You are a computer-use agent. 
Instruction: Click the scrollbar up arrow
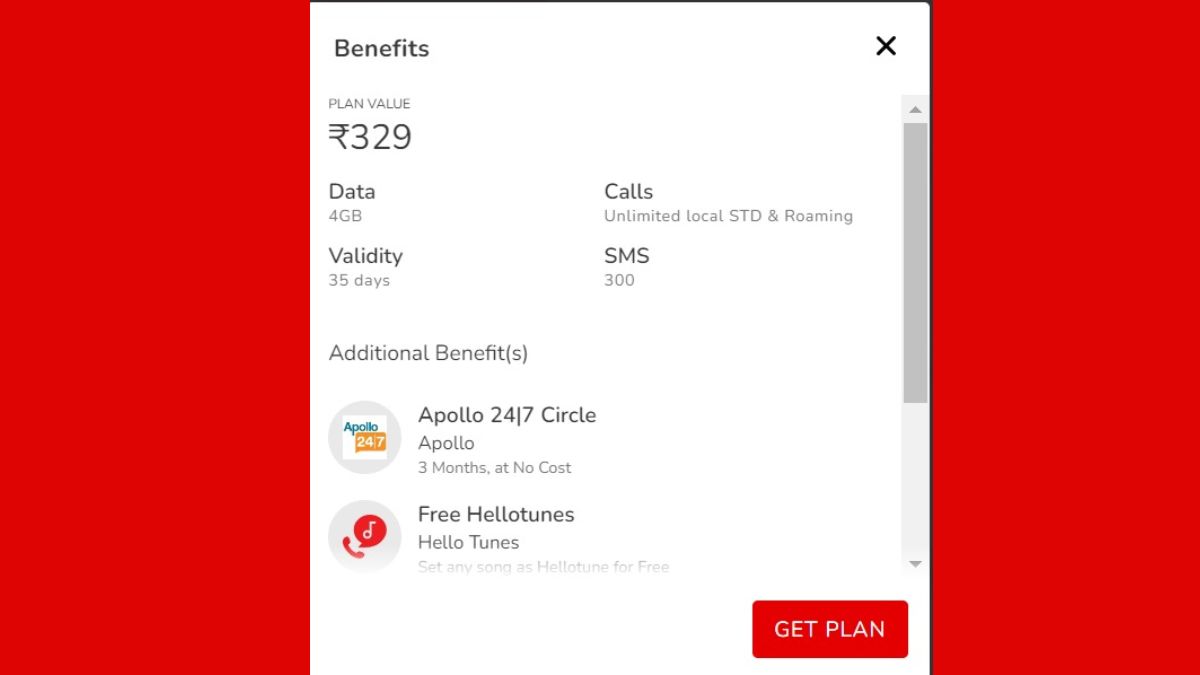point(915,109)
